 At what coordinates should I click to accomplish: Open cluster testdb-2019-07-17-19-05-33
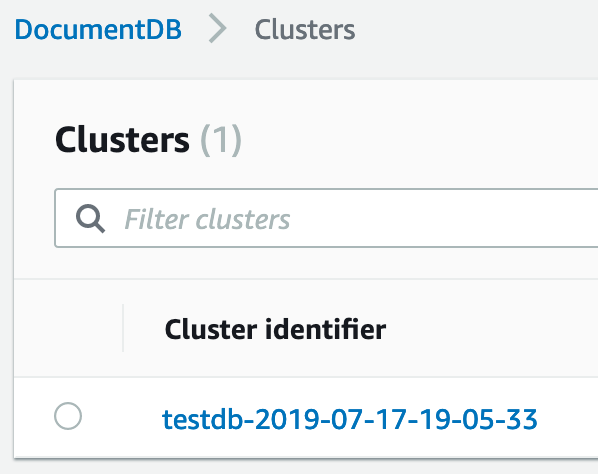click(350, 419)
